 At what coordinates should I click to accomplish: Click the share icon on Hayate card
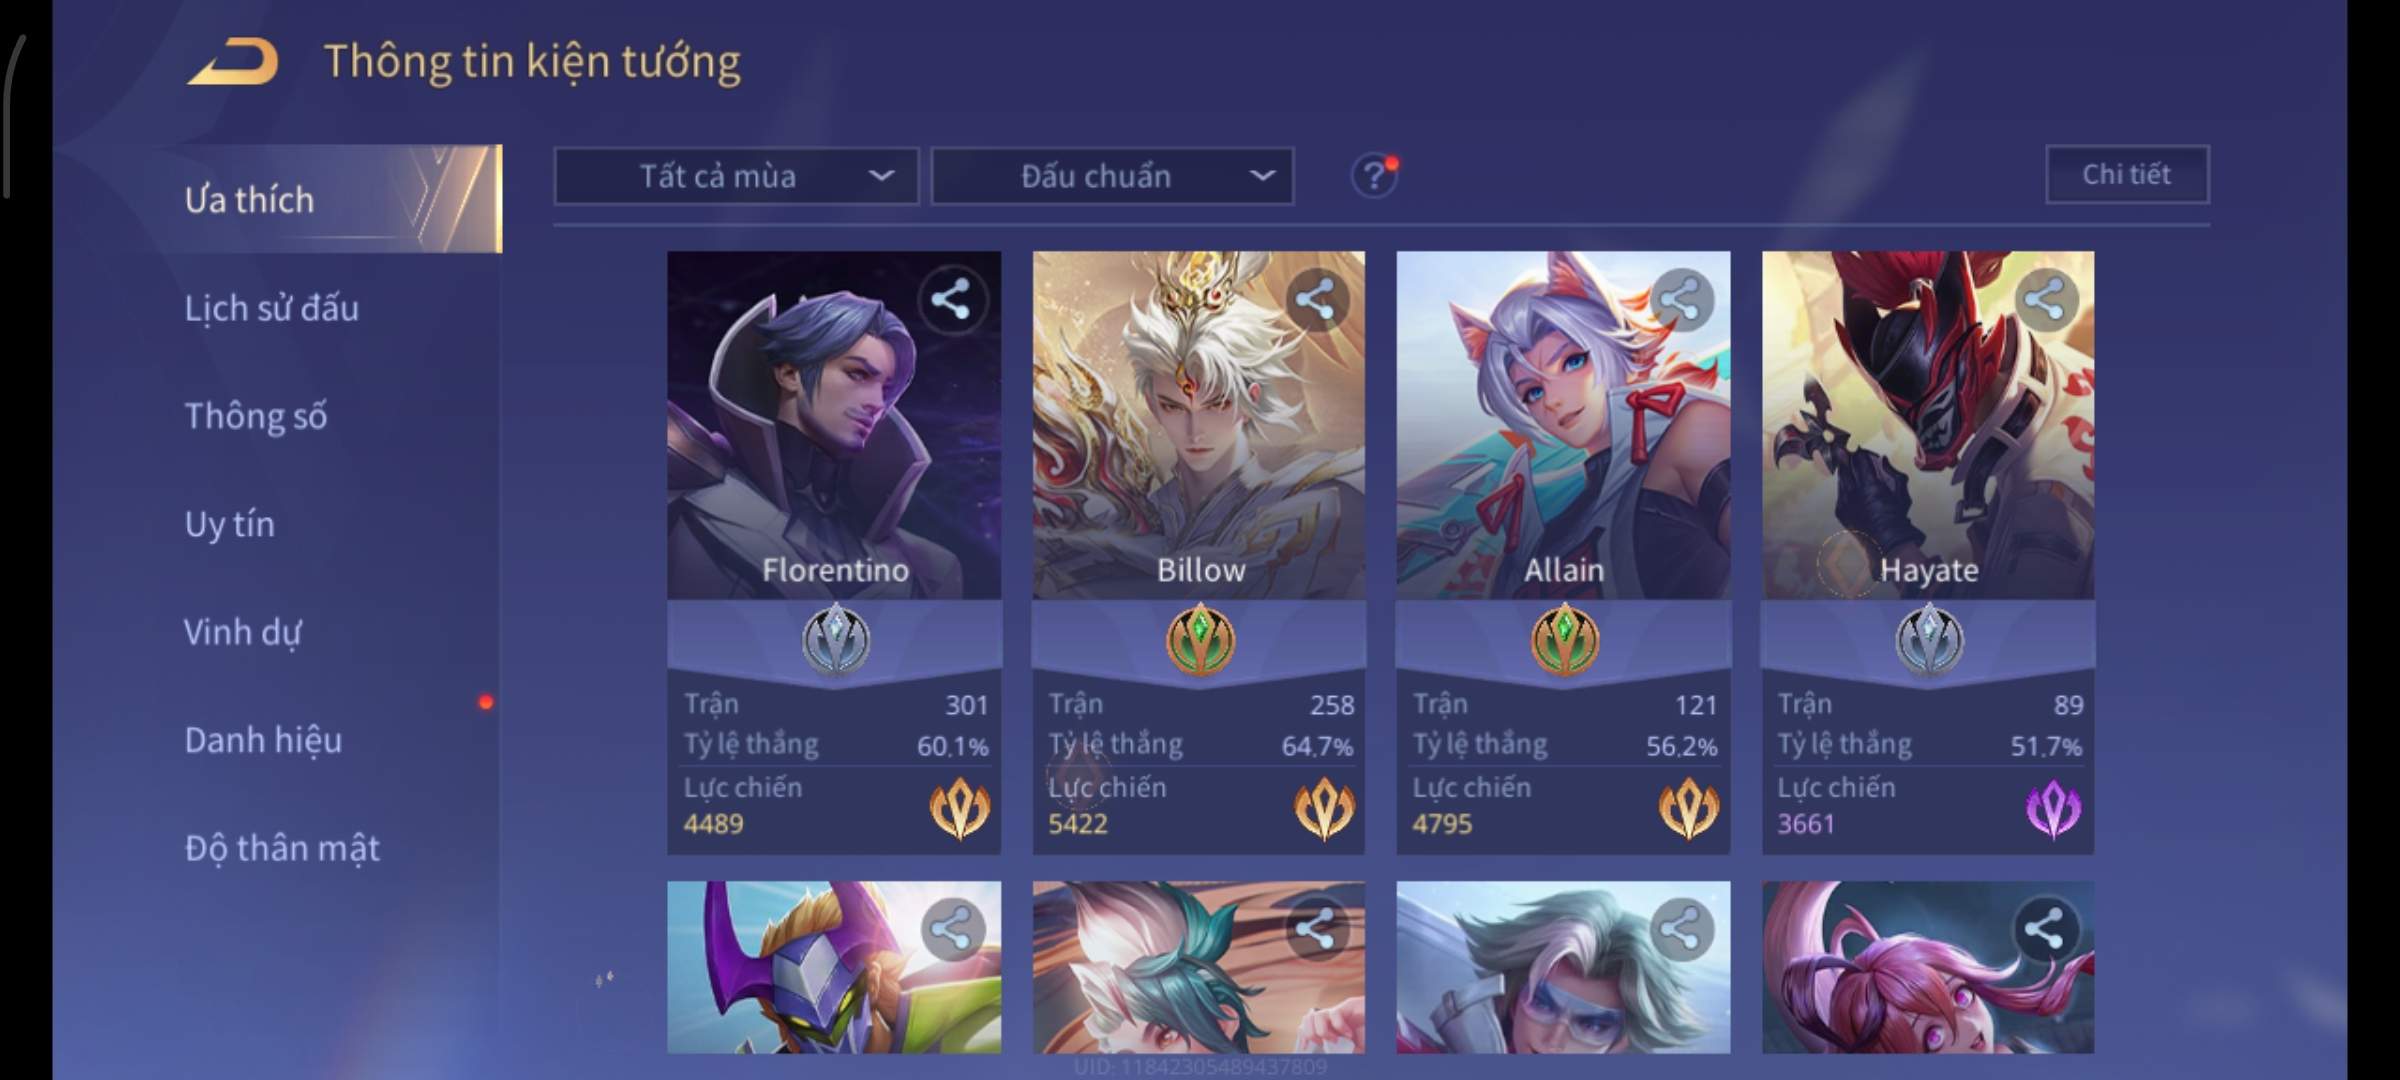coord(2044,299)
